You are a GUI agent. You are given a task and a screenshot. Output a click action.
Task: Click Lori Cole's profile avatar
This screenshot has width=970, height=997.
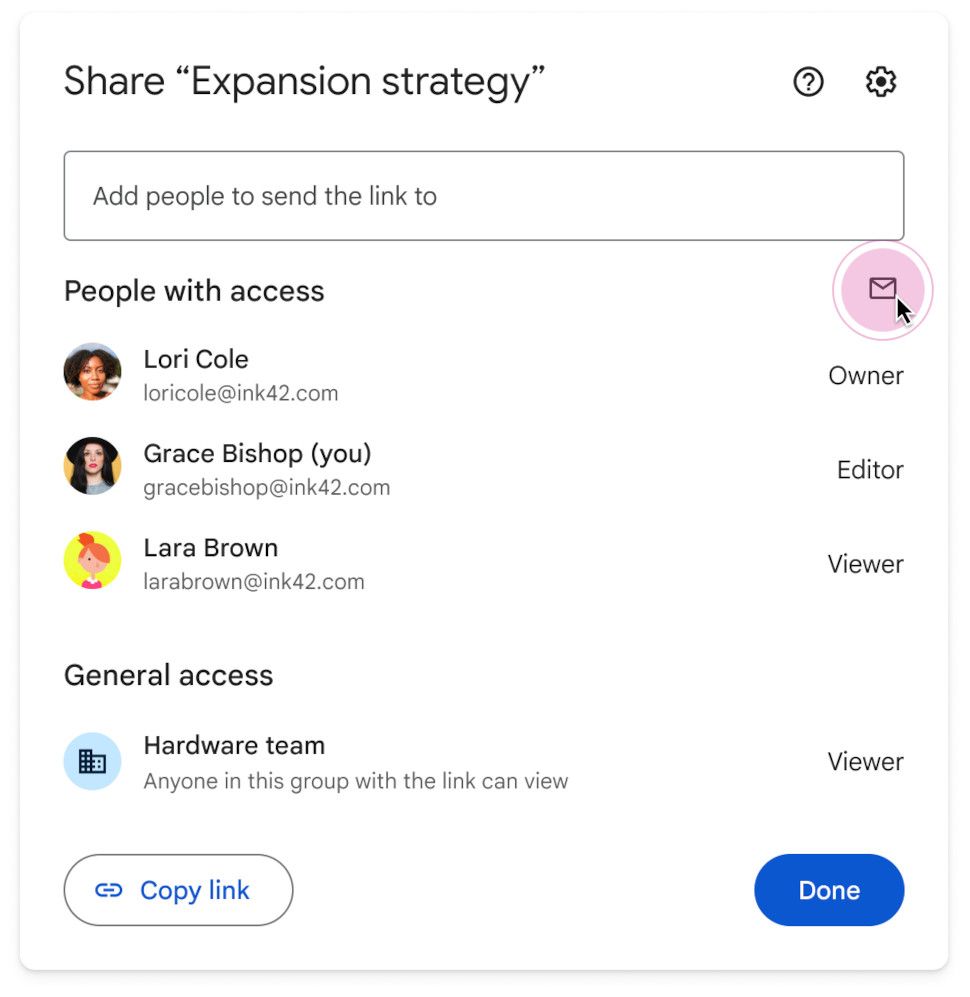92,371
